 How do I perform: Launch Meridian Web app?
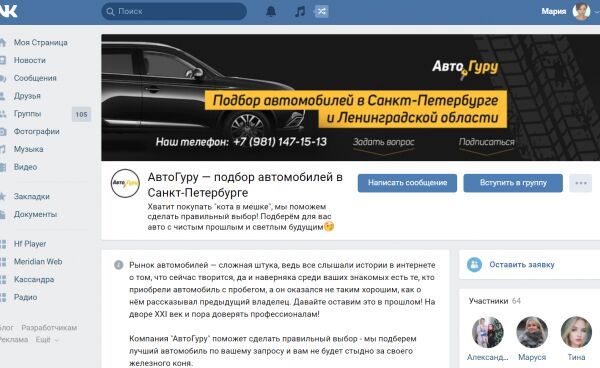38,262
